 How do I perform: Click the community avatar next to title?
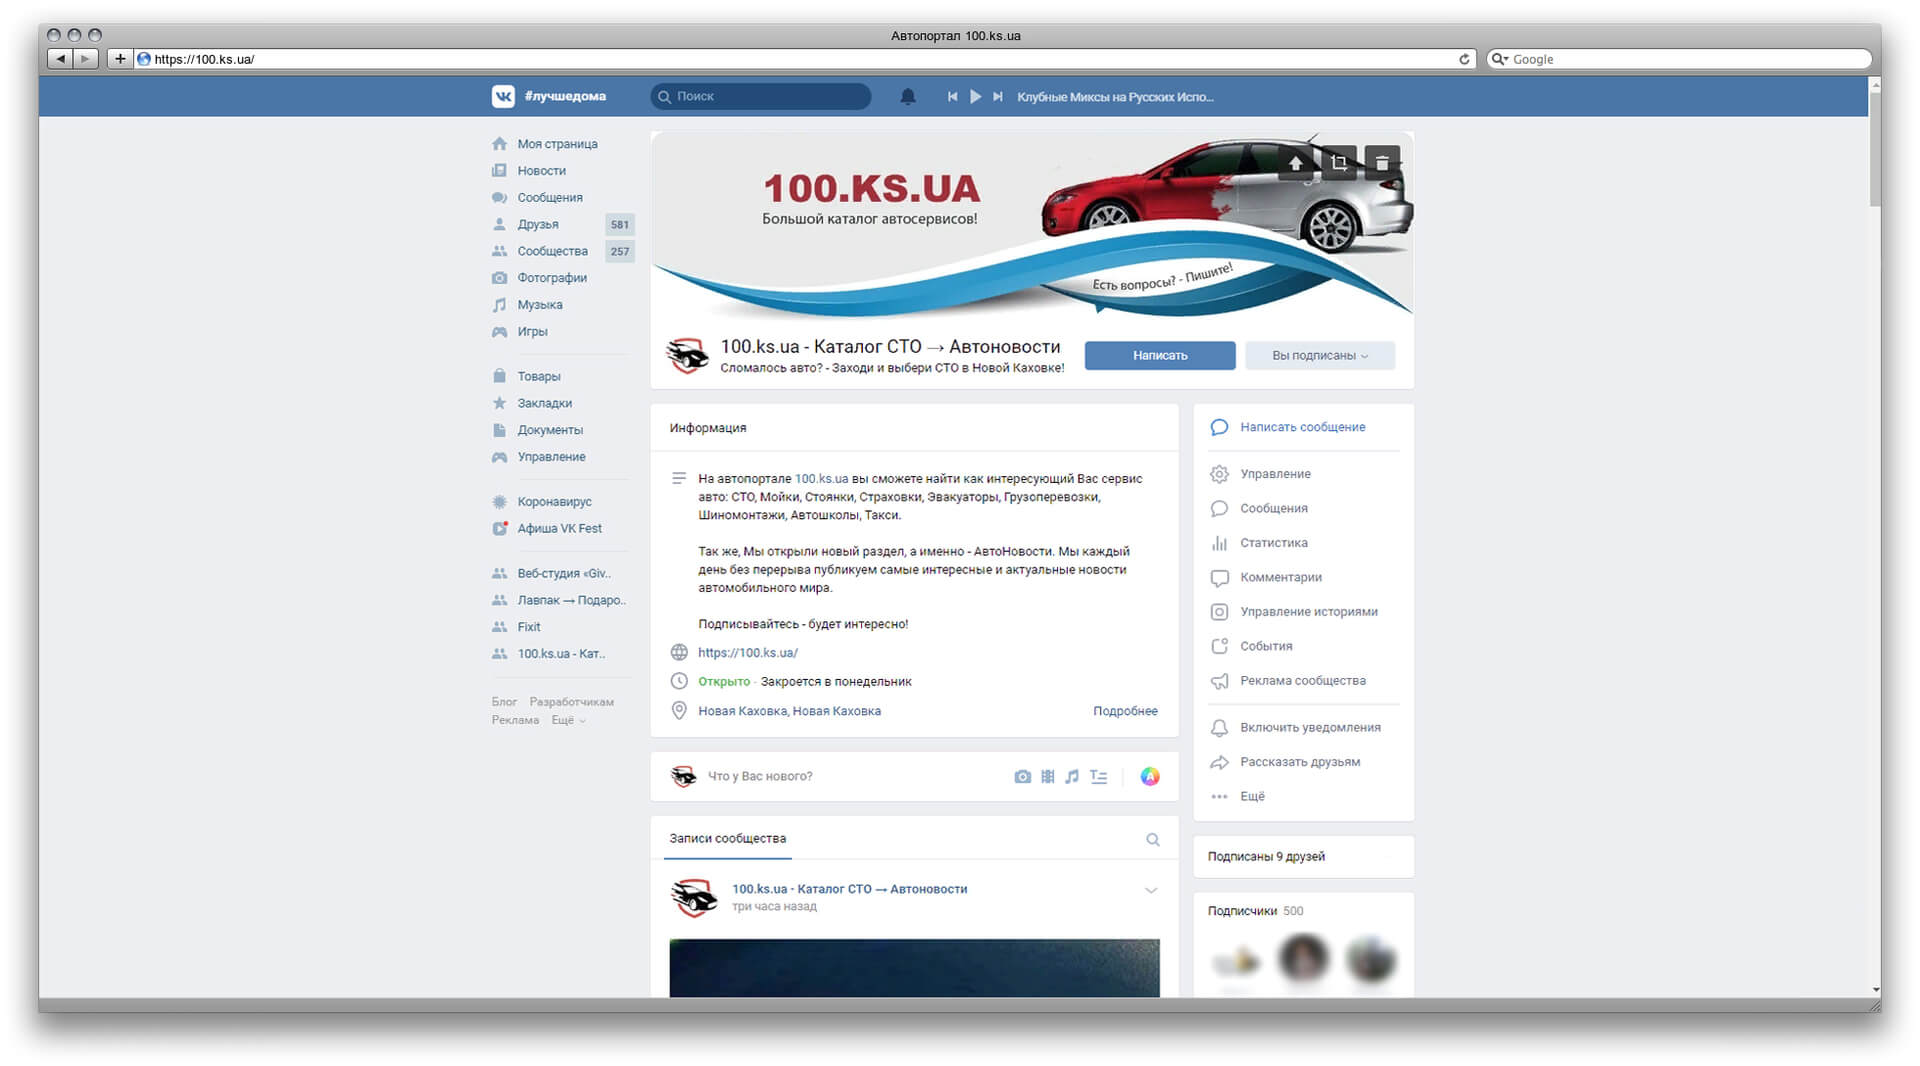coord(687,355)
